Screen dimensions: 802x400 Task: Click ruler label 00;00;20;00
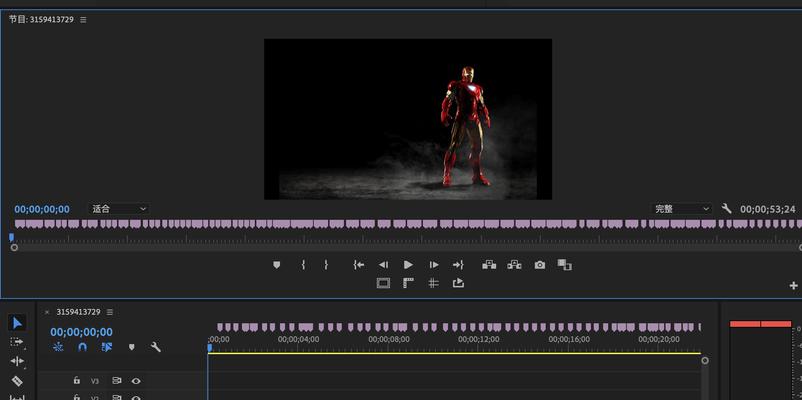(x=659, y=339)
